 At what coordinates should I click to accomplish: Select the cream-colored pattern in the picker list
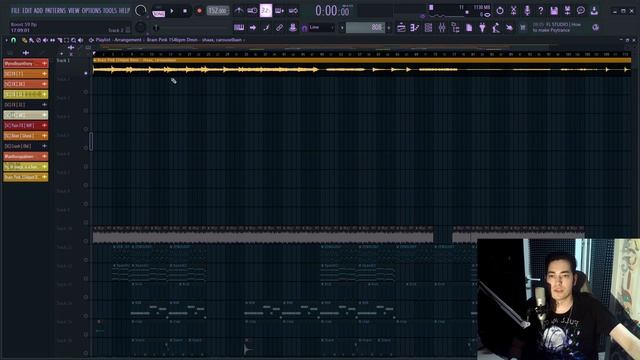click(25, 115)
